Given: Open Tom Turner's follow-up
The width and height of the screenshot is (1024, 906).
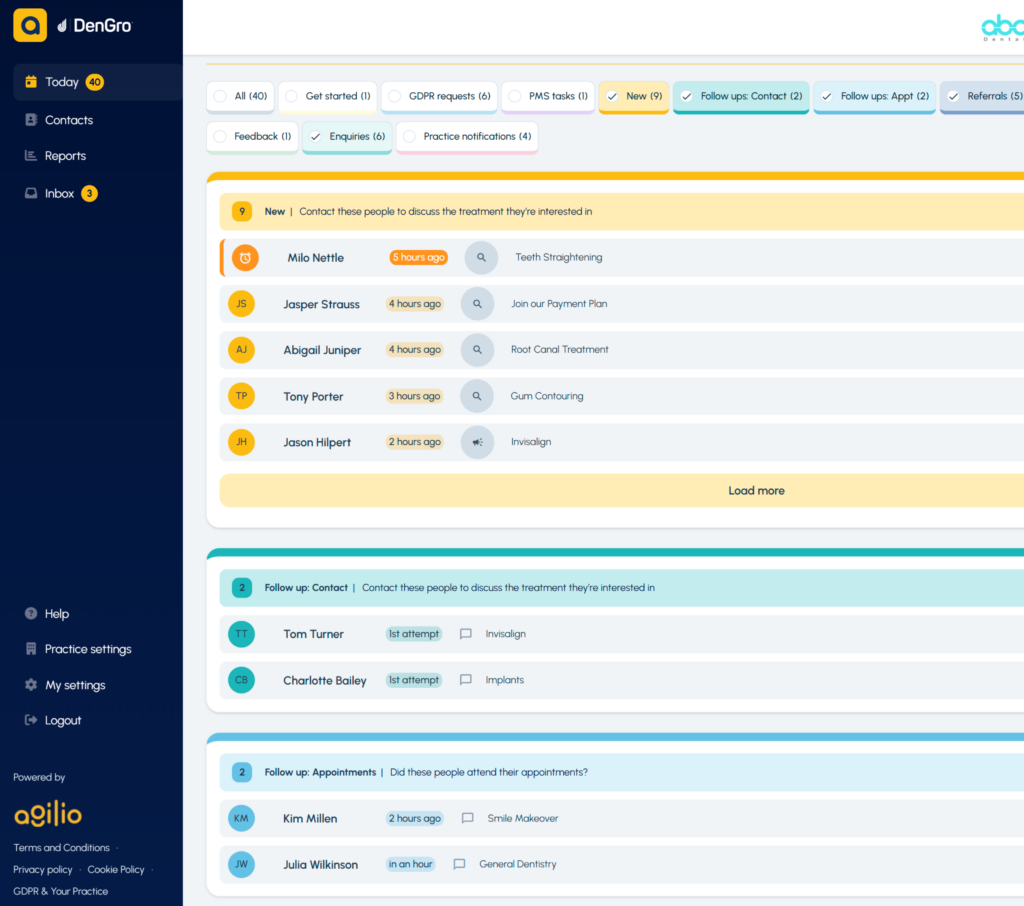Looking at the screenshot, I should coord(622,634).
